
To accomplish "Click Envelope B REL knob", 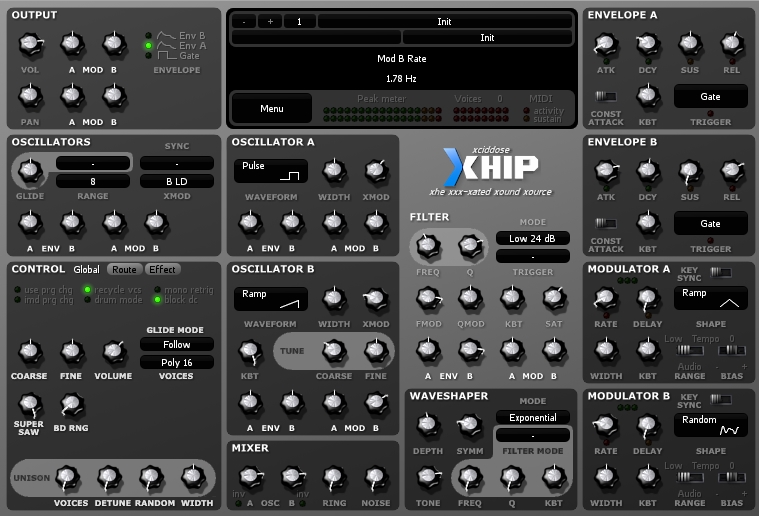I will pos(732,171).
